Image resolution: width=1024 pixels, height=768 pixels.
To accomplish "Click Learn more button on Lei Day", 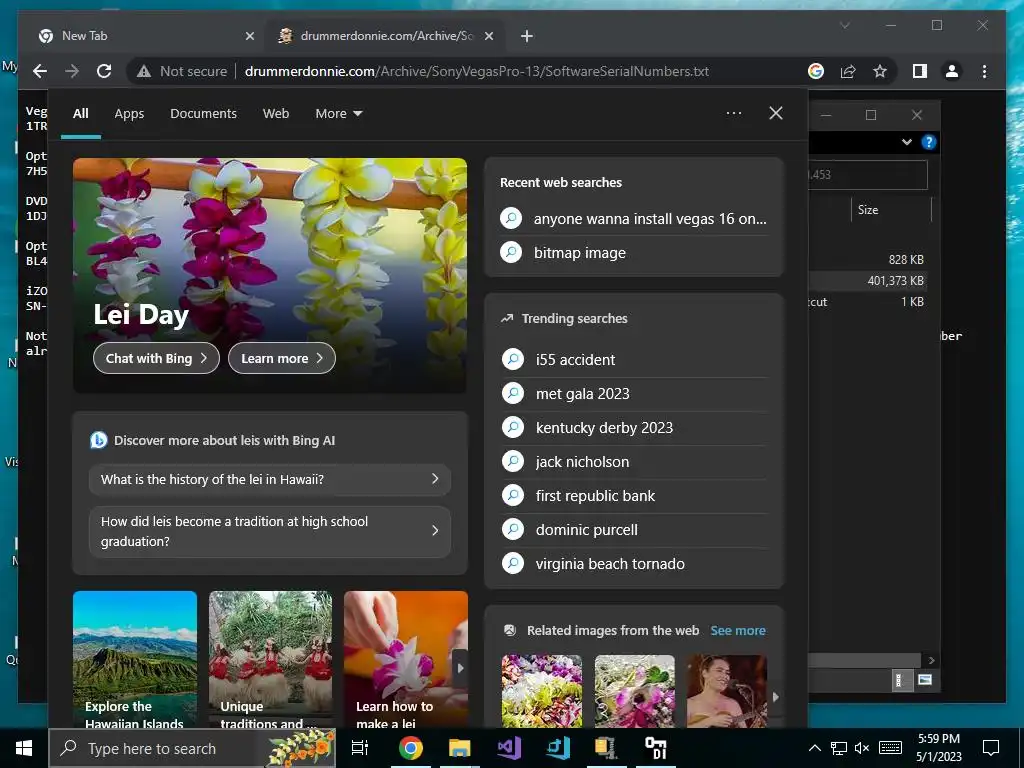I will (281, 358).
